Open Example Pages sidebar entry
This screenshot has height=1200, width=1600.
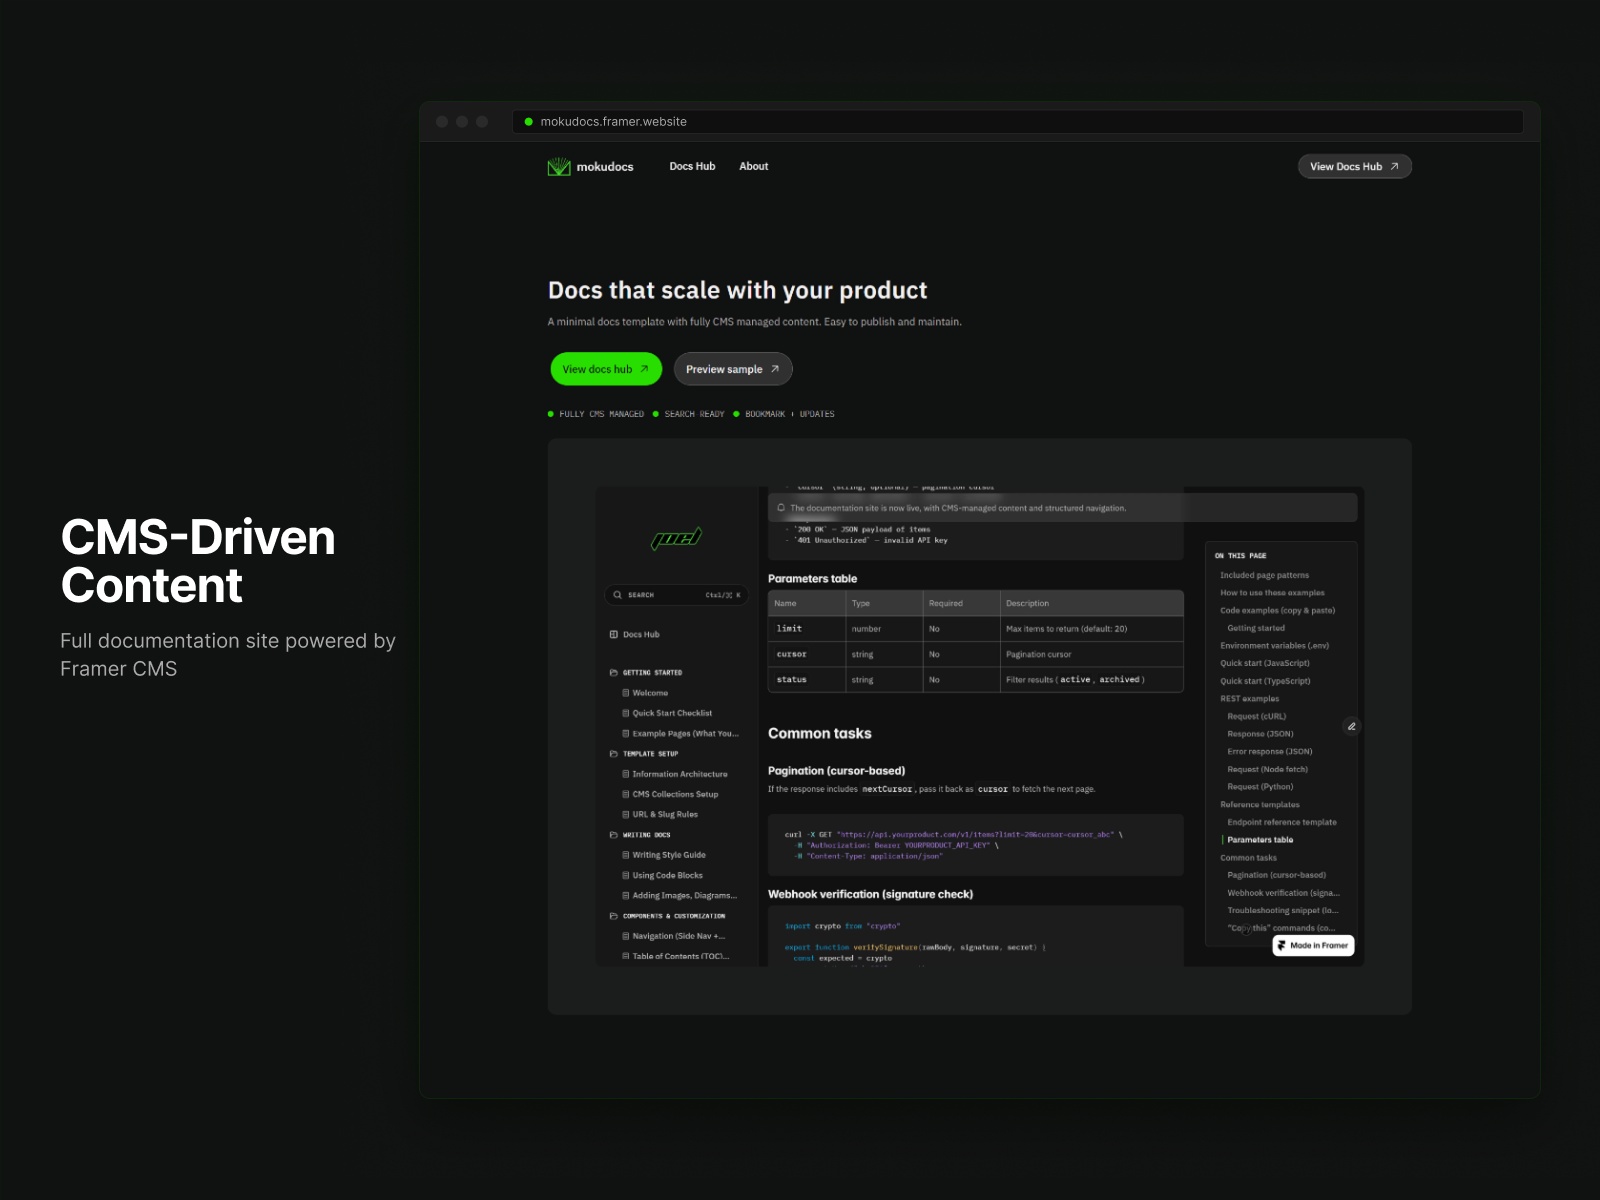(685, 734)
